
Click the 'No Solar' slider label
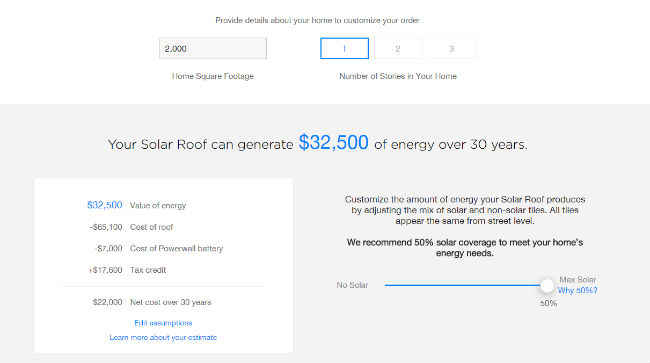pyautogui.click(x=352, y=285)
